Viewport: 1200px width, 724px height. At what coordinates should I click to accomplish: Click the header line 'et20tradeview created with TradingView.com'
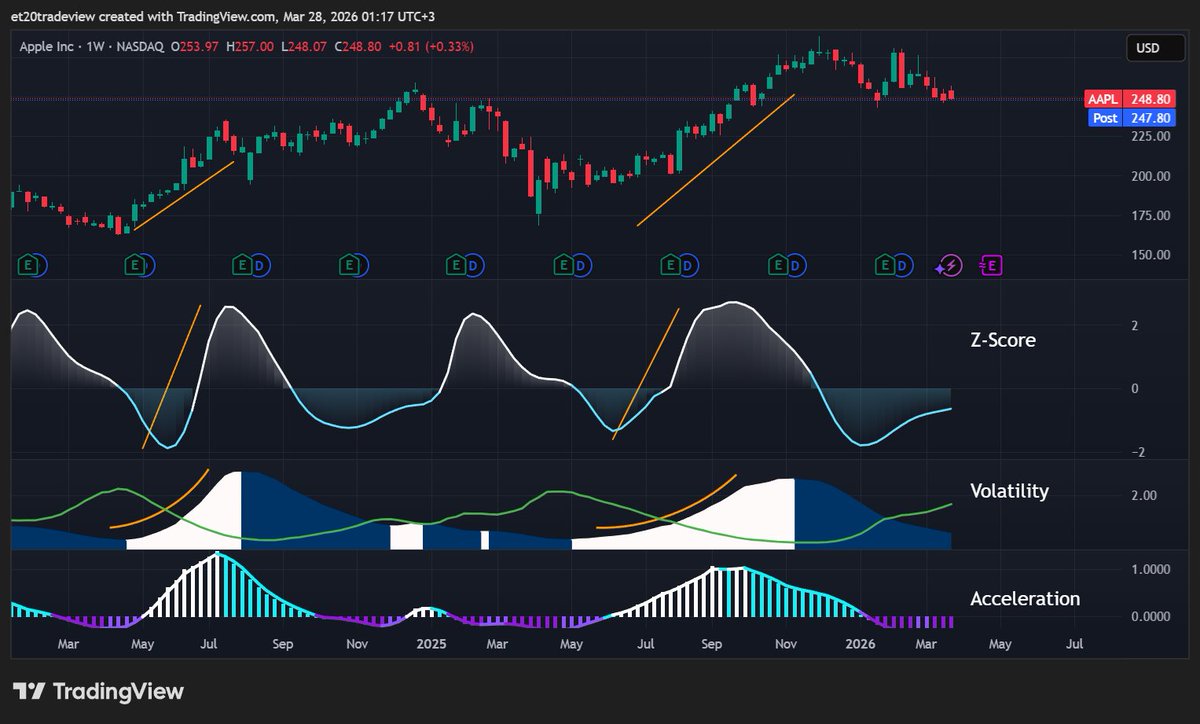click(x=145, y=17)
